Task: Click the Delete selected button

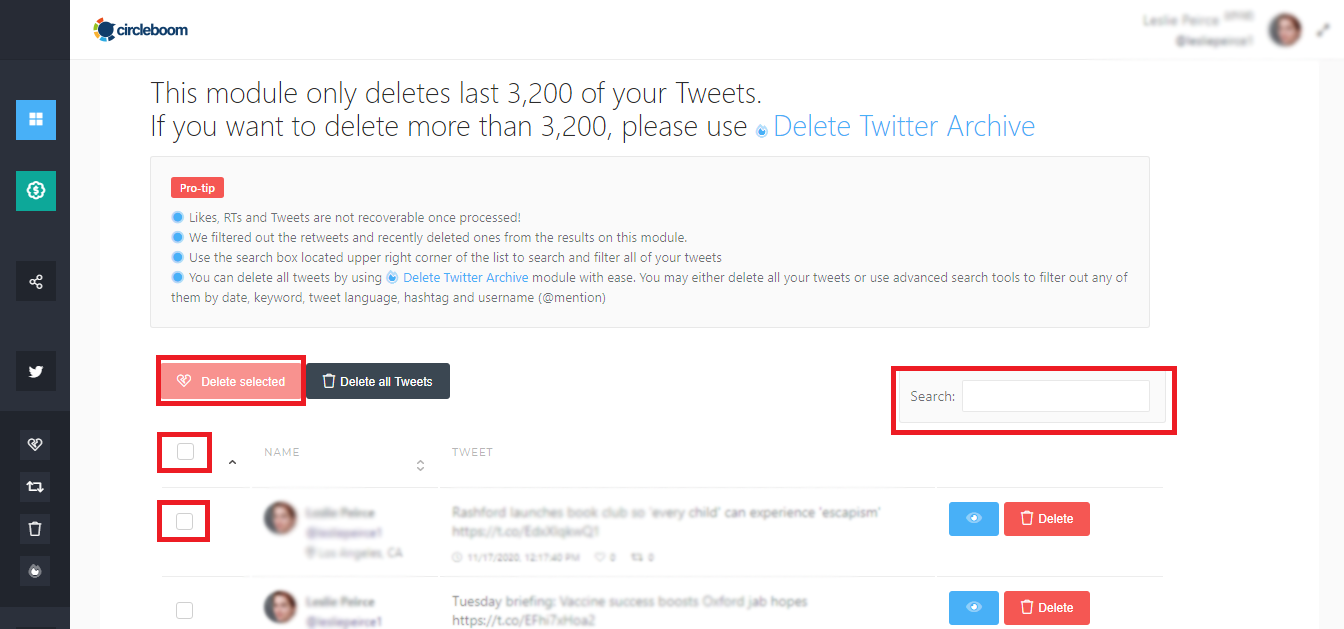Action: [x=230, y=380]
